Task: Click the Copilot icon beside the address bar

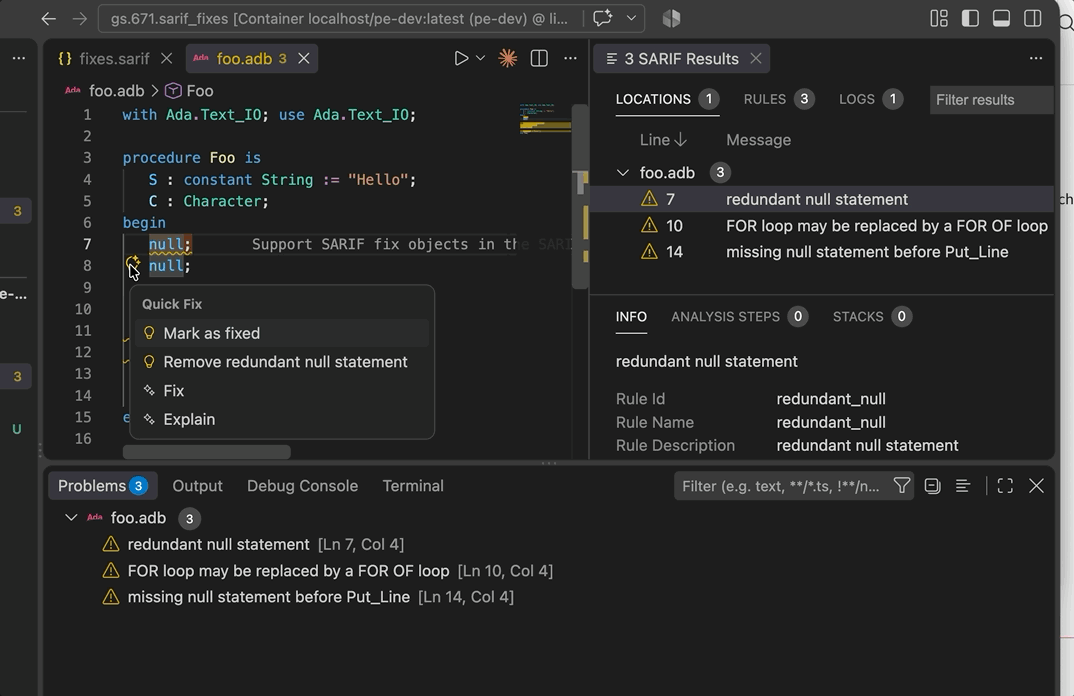Action: [x=671, y=18]
